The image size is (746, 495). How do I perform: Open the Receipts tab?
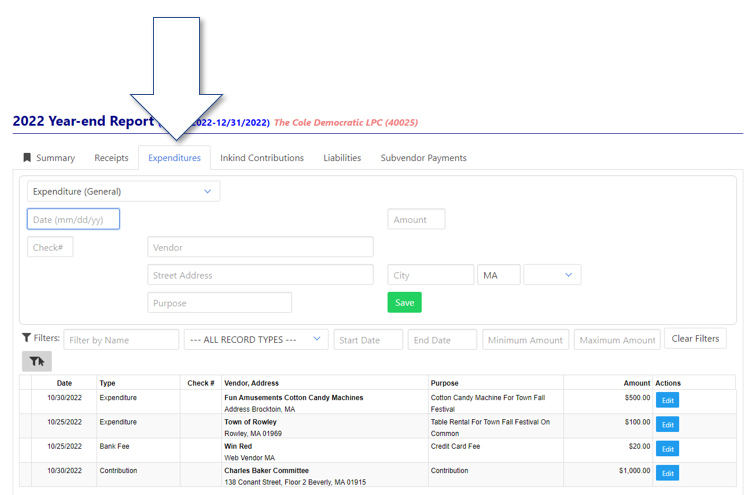click(x=111, y=158)
